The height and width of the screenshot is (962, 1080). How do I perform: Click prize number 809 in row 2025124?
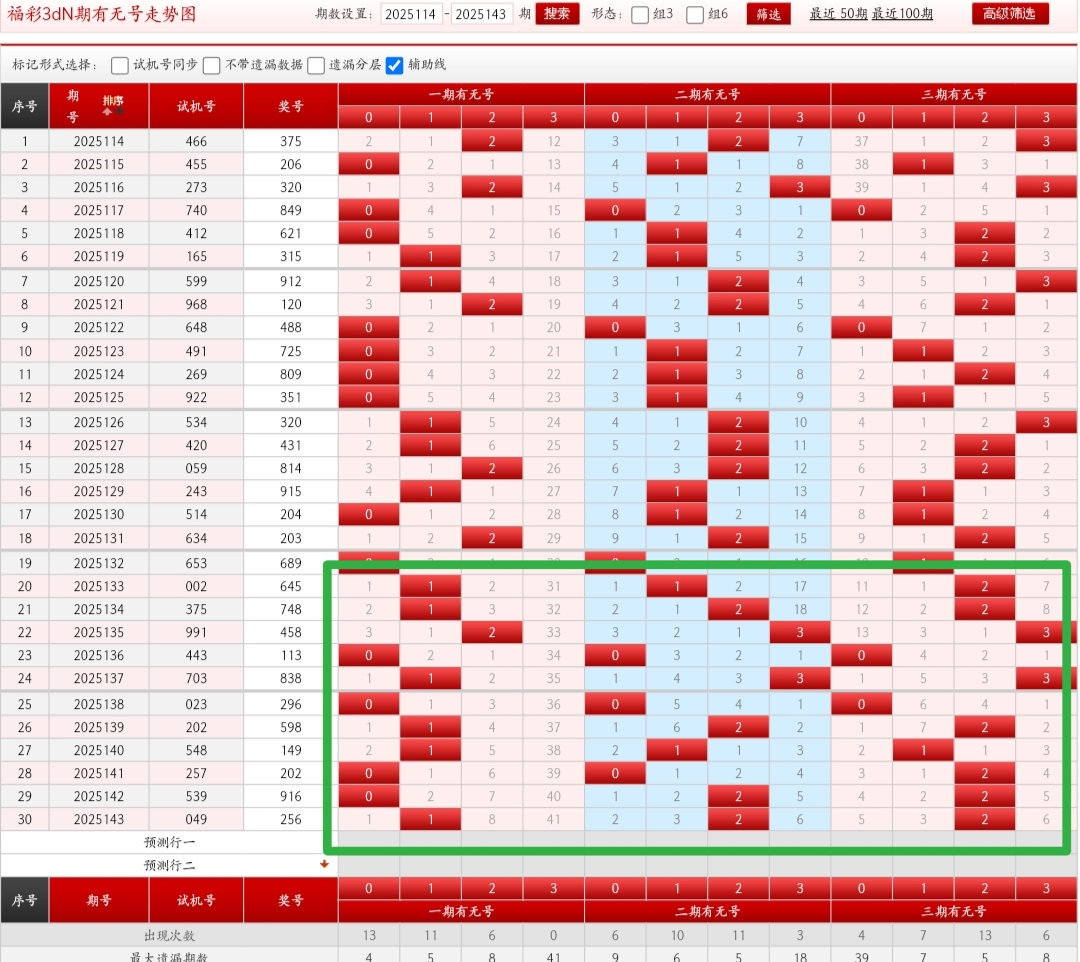click(291, 375)
